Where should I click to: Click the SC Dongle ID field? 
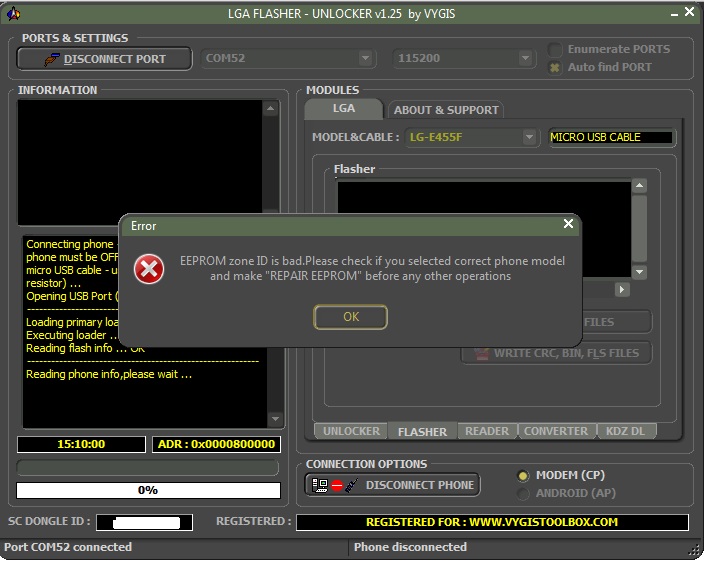pos(145,523)
